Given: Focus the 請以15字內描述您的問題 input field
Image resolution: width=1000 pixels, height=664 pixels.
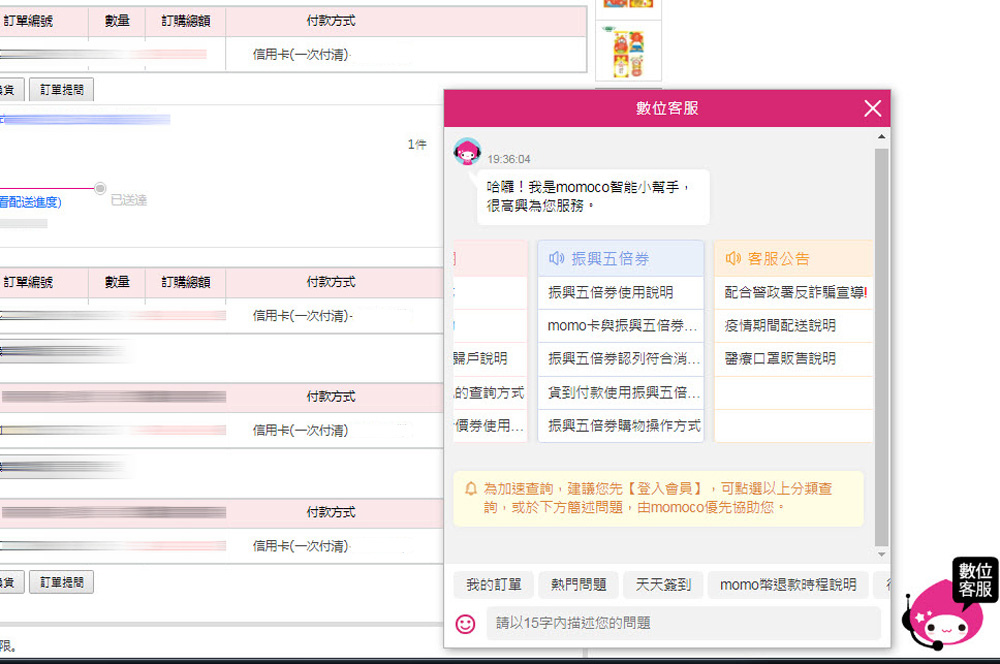Looking at the screenshot, I should point(684,623).
